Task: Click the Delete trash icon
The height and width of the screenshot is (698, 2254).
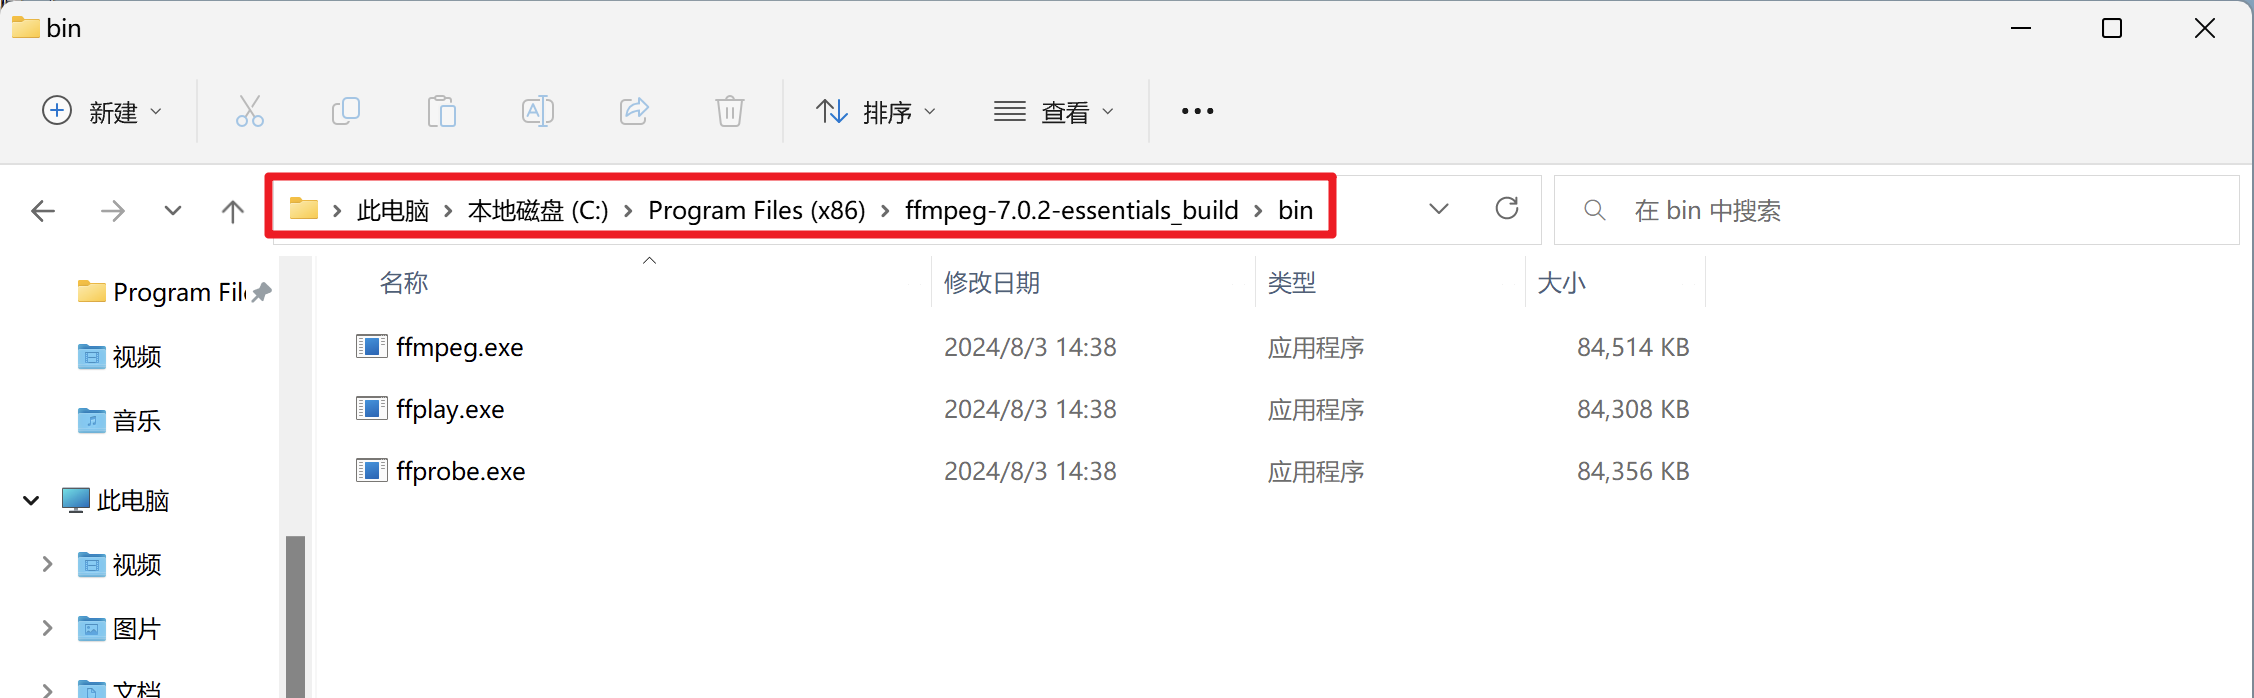Action: [x=730, y=111]
